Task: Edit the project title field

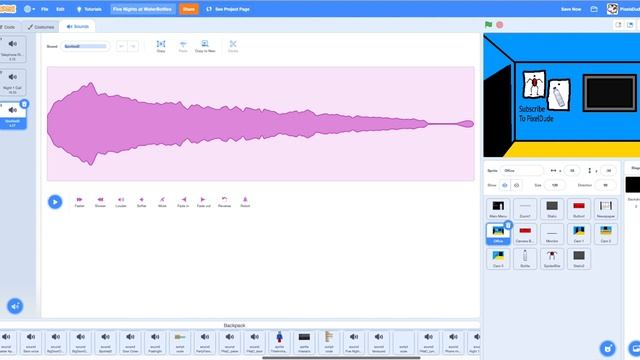Action: click(142, 9)
